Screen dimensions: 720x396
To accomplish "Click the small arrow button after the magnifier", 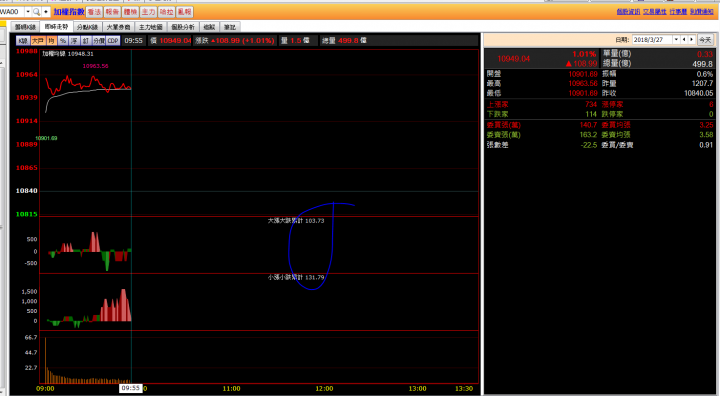I will [46, 12].
